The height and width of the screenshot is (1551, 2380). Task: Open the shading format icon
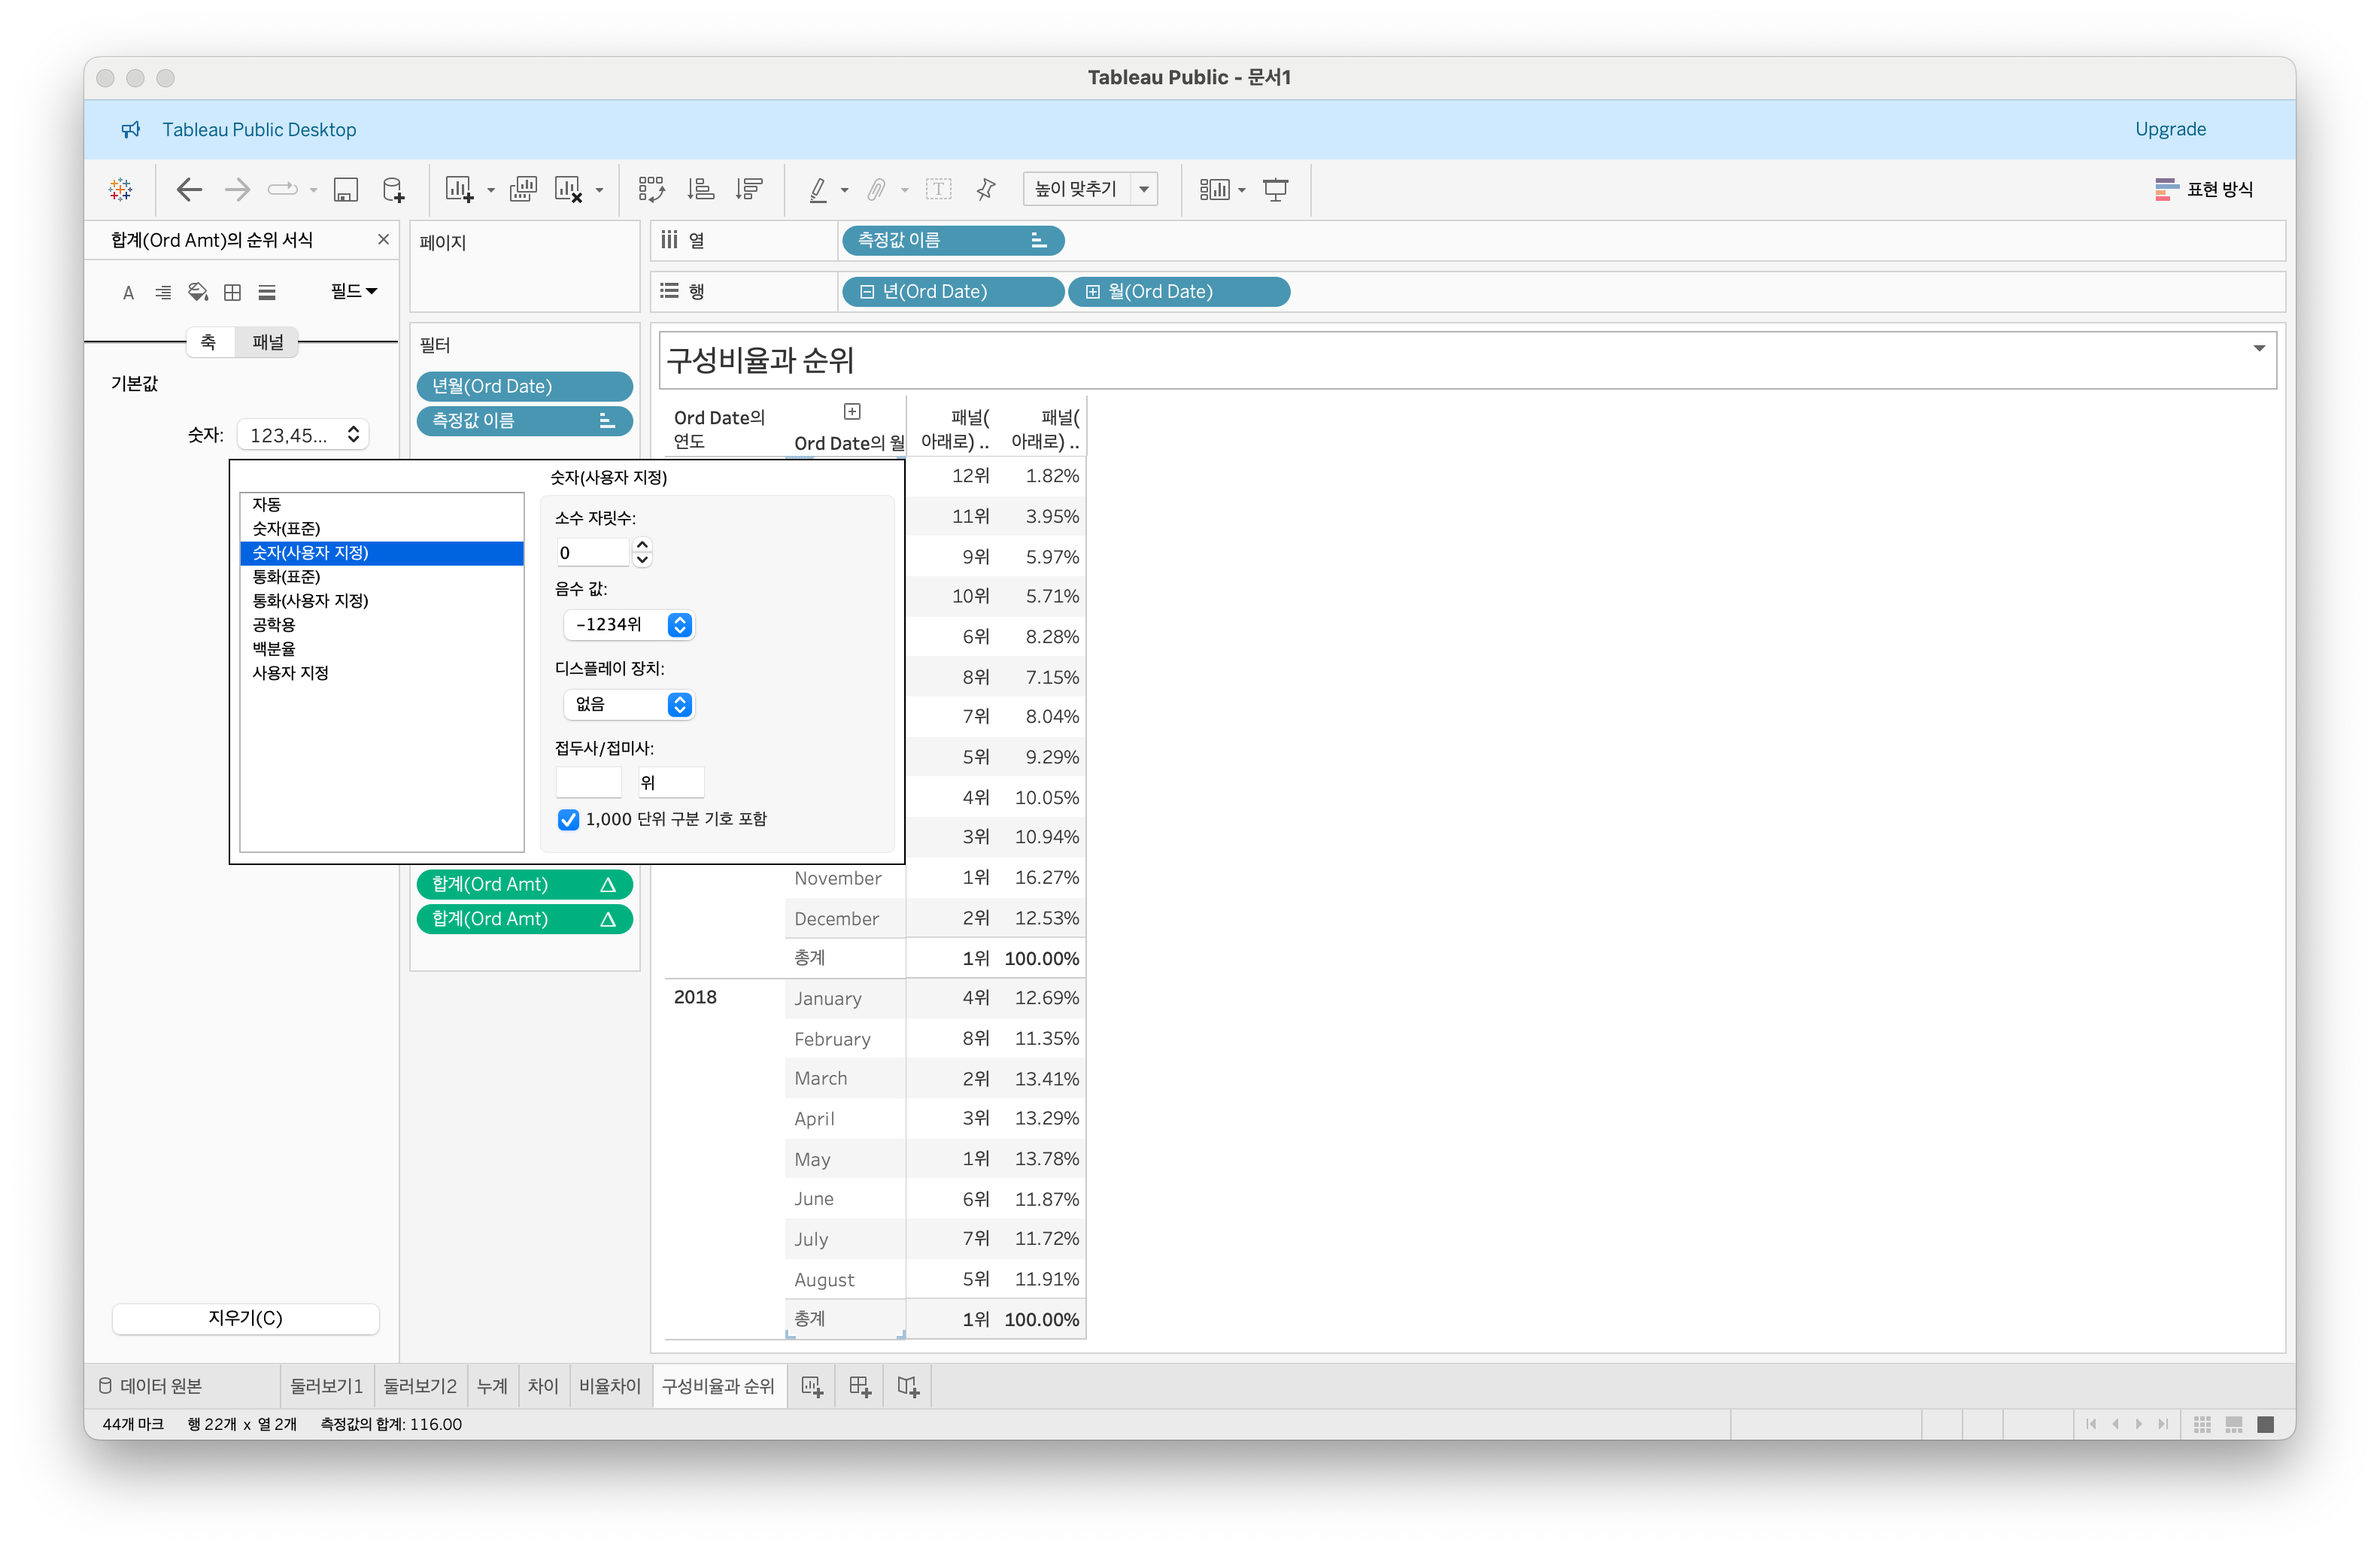pos(198,292)
